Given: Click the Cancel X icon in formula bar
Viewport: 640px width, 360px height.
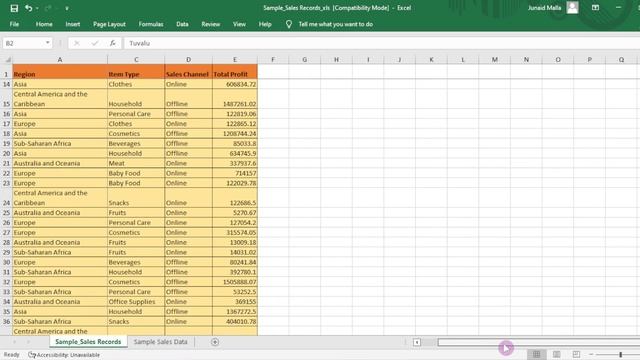Looking at the screenshot, I should tap(77, 43).
